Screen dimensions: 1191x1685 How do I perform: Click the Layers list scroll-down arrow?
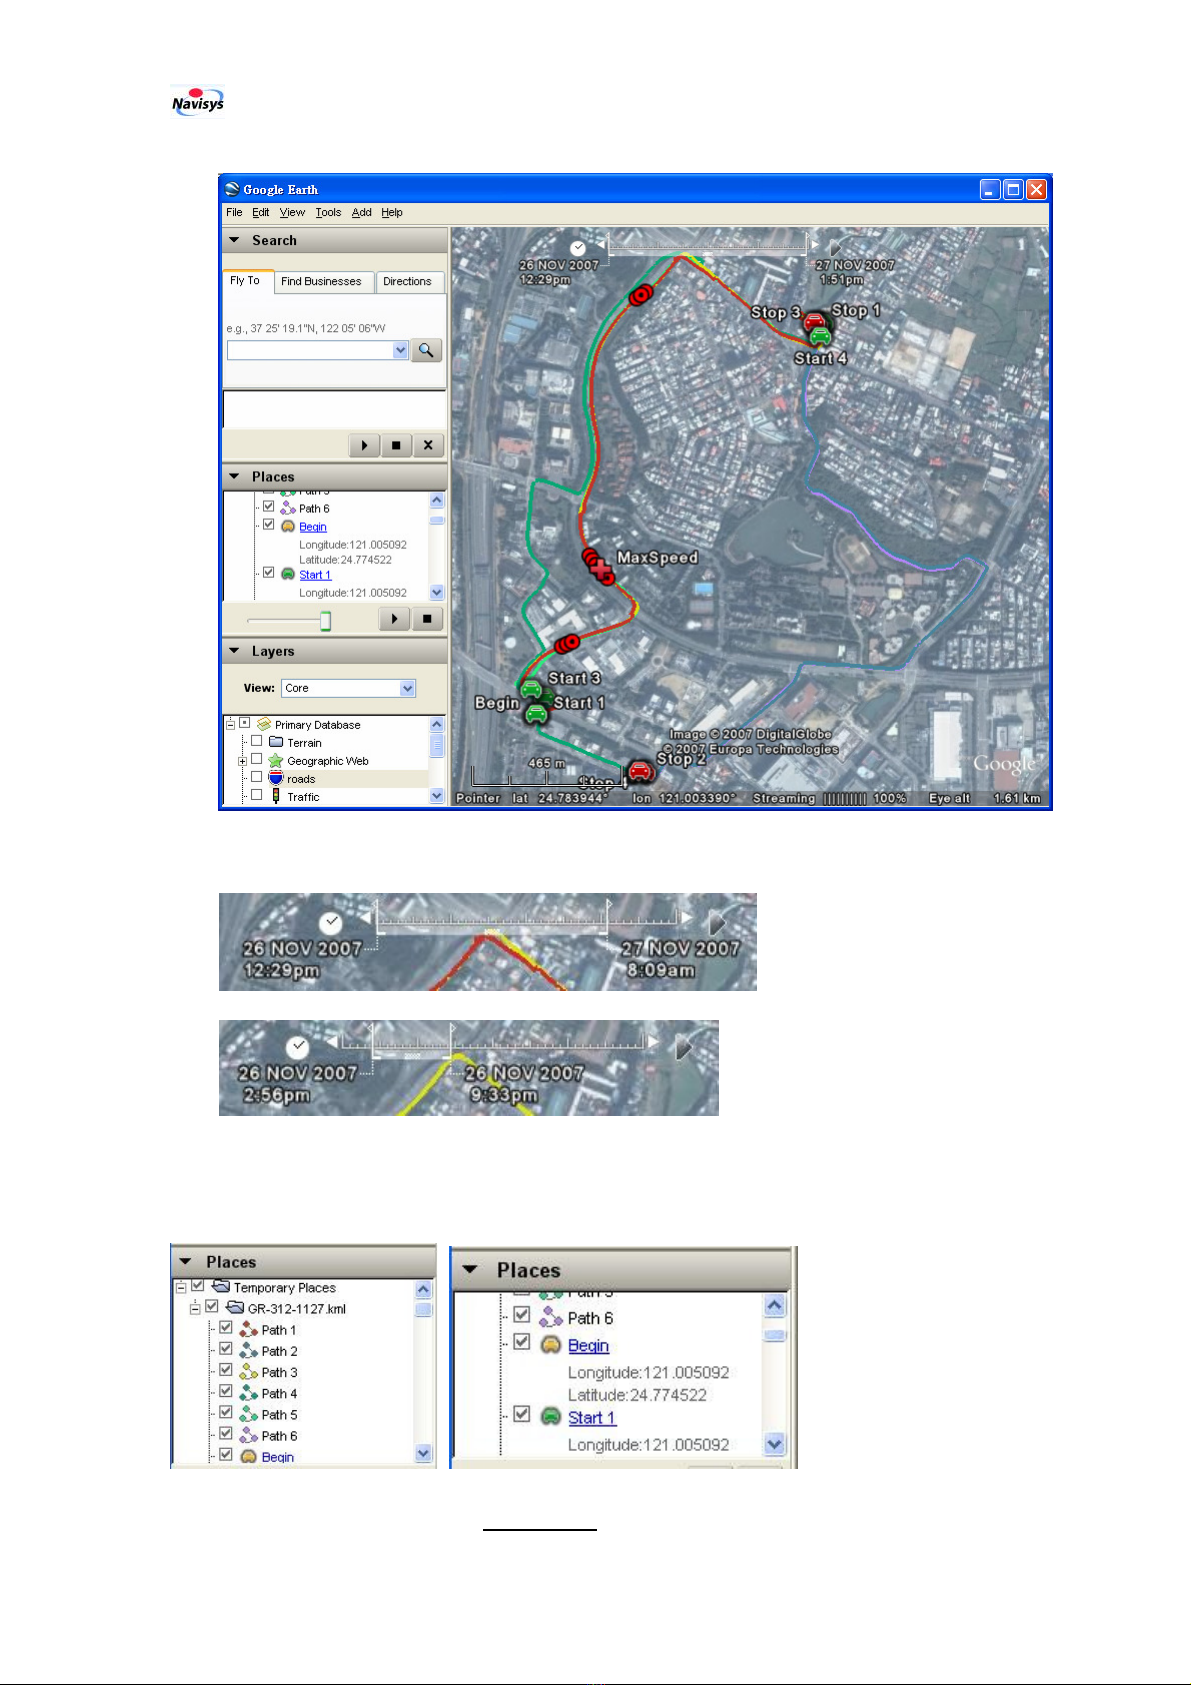point(437,796)
